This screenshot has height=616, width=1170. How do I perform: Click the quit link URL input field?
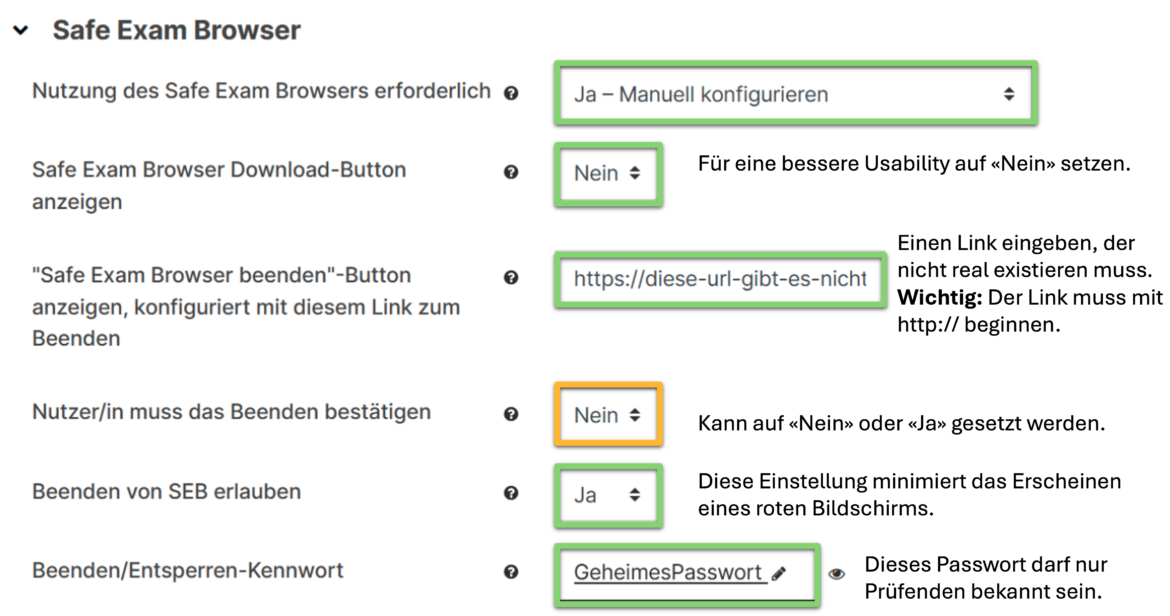click(x=719, y=279)
